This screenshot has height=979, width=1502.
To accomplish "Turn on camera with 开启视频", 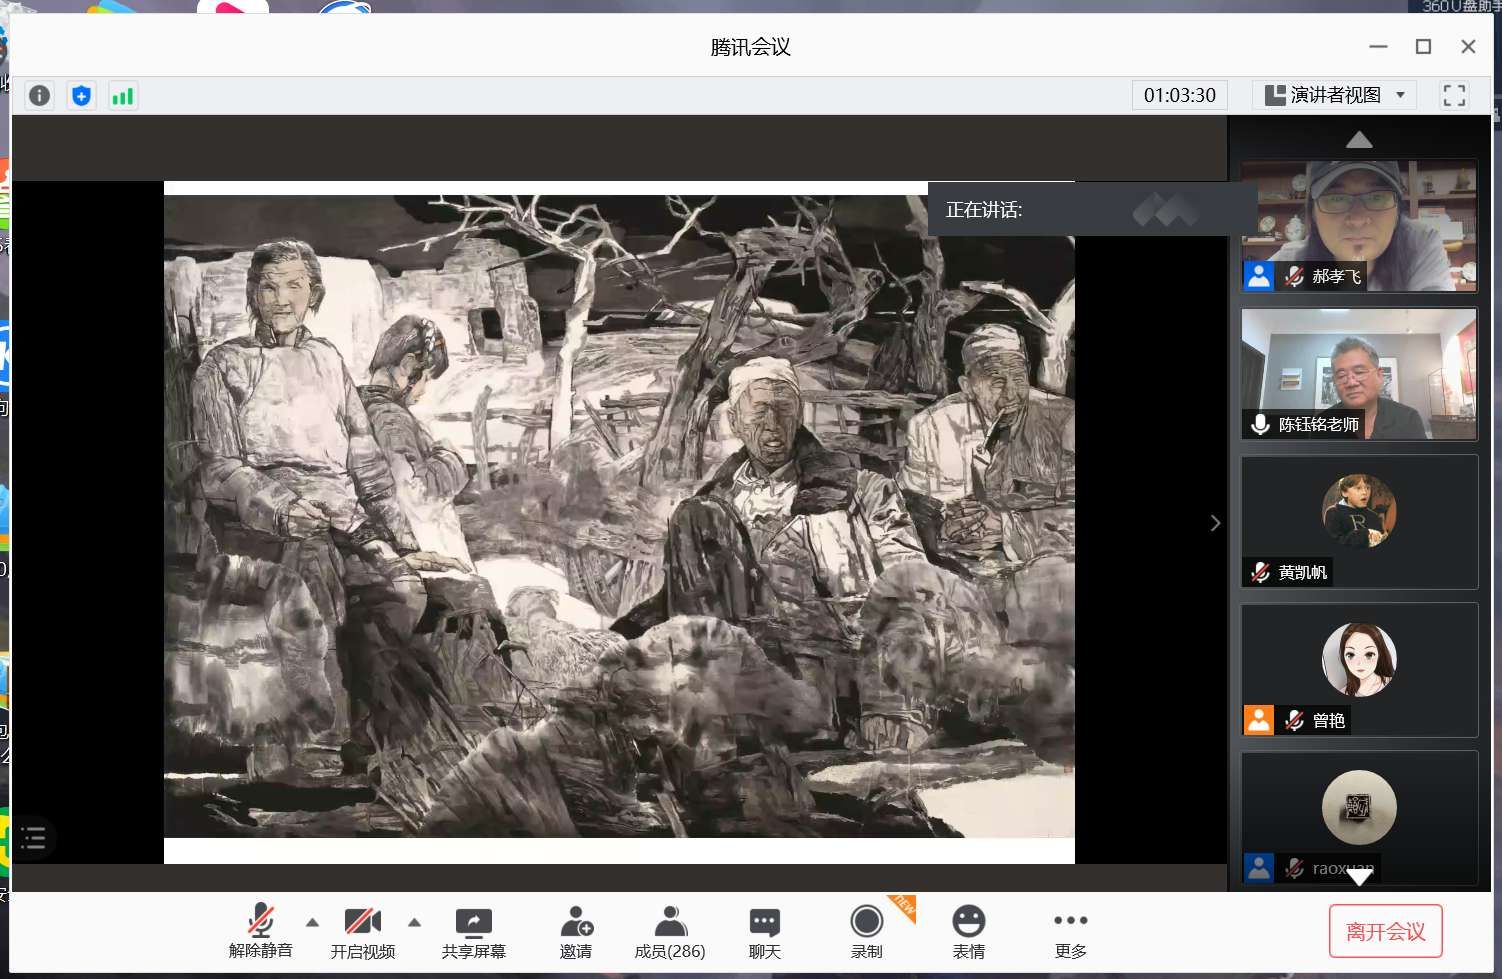I will click(362, 933).
